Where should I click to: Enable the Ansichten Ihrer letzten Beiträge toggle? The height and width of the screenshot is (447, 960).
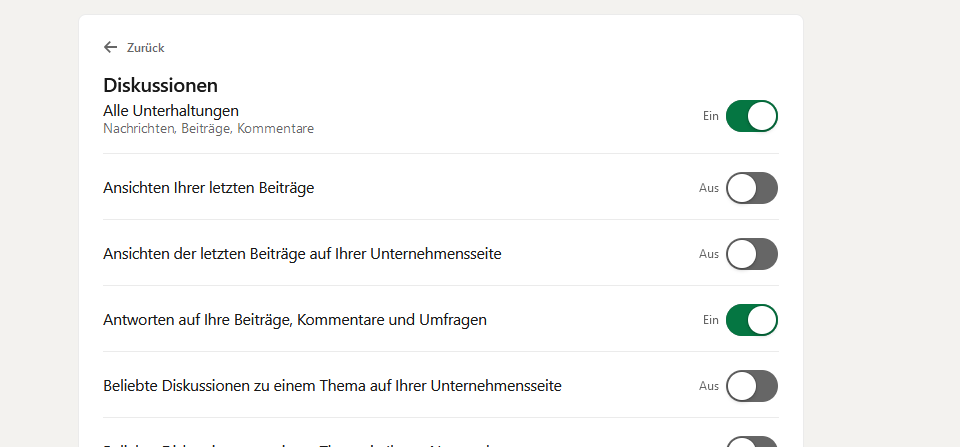(x=751, y=188)
